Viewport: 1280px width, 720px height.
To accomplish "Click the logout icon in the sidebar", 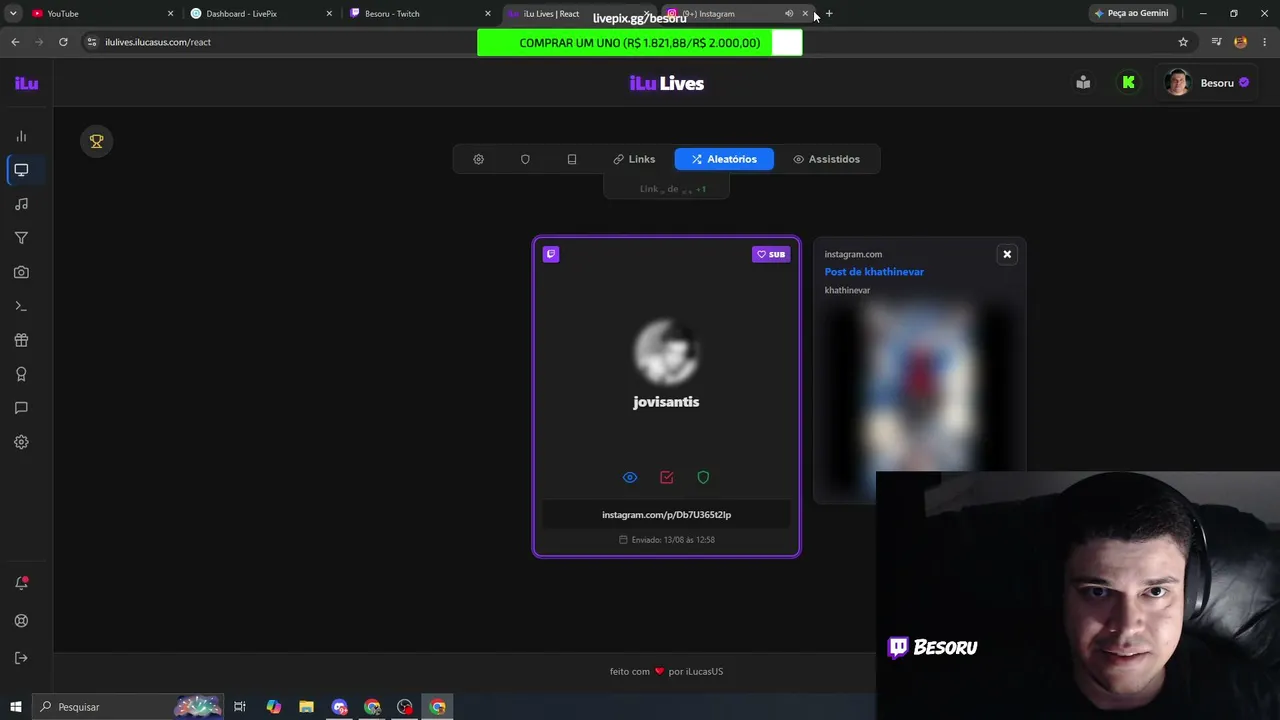I will coord(21,657).
